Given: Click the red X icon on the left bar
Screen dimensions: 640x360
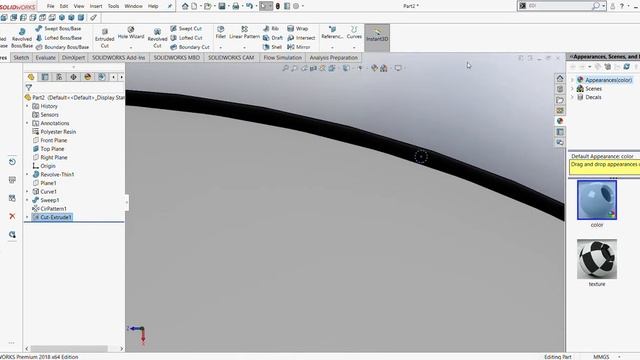Looking at the screenshot, I should tap(12, 216).
